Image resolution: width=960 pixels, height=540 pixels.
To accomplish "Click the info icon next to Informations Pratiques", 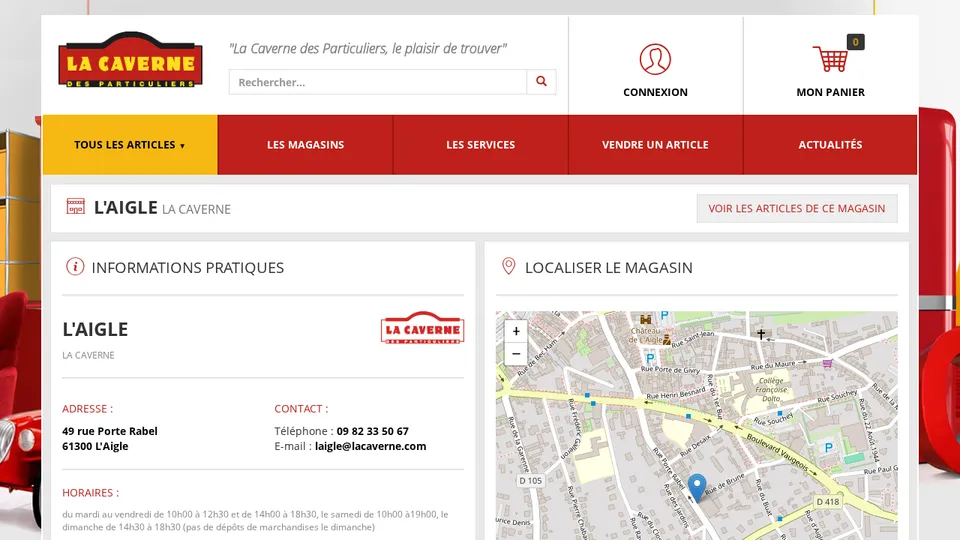I will coord(75,266).
